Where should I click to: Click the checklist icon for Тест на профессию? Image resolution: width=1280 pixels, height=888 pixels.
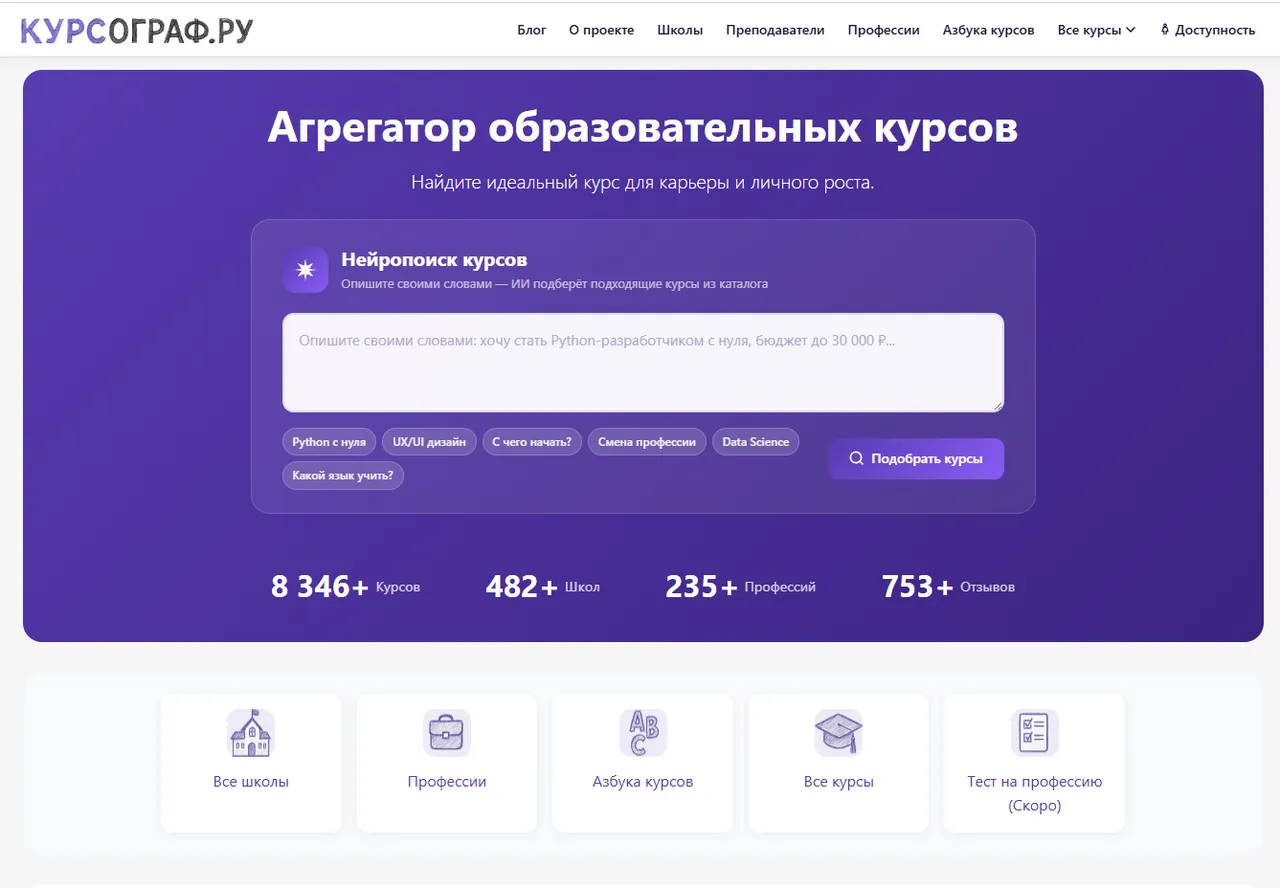coord(1035,733)
